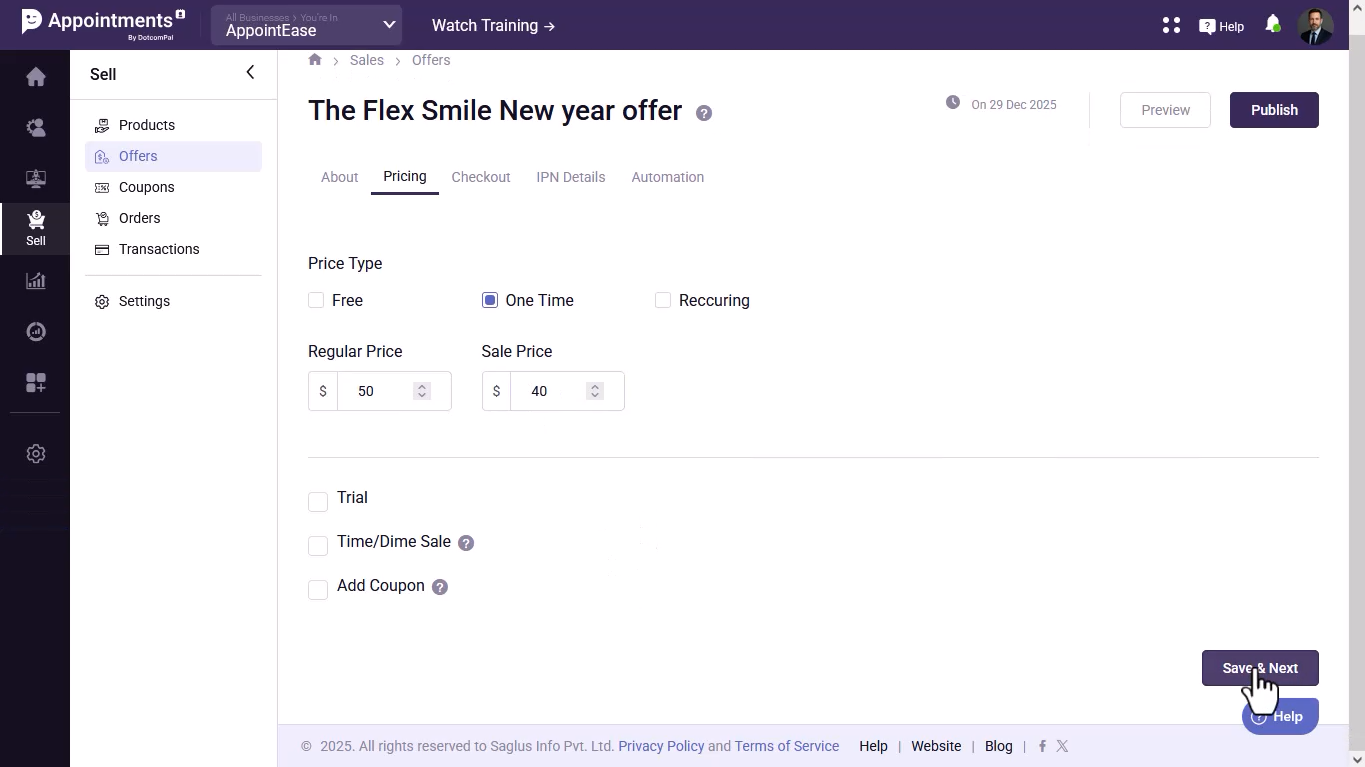Click the apps grid icon in header
Image resolution: width=1365 pixels, height=767 pixels.
tap(1171, 26)
